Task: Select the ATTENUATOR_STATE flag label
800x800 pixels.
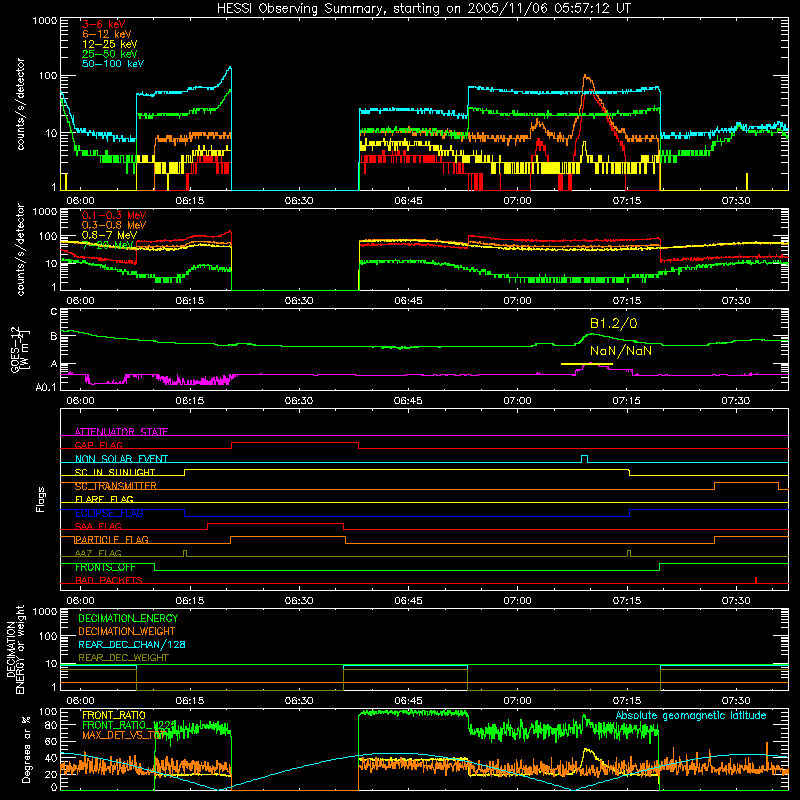Action: pyautogui.click(x=121, y=432)
